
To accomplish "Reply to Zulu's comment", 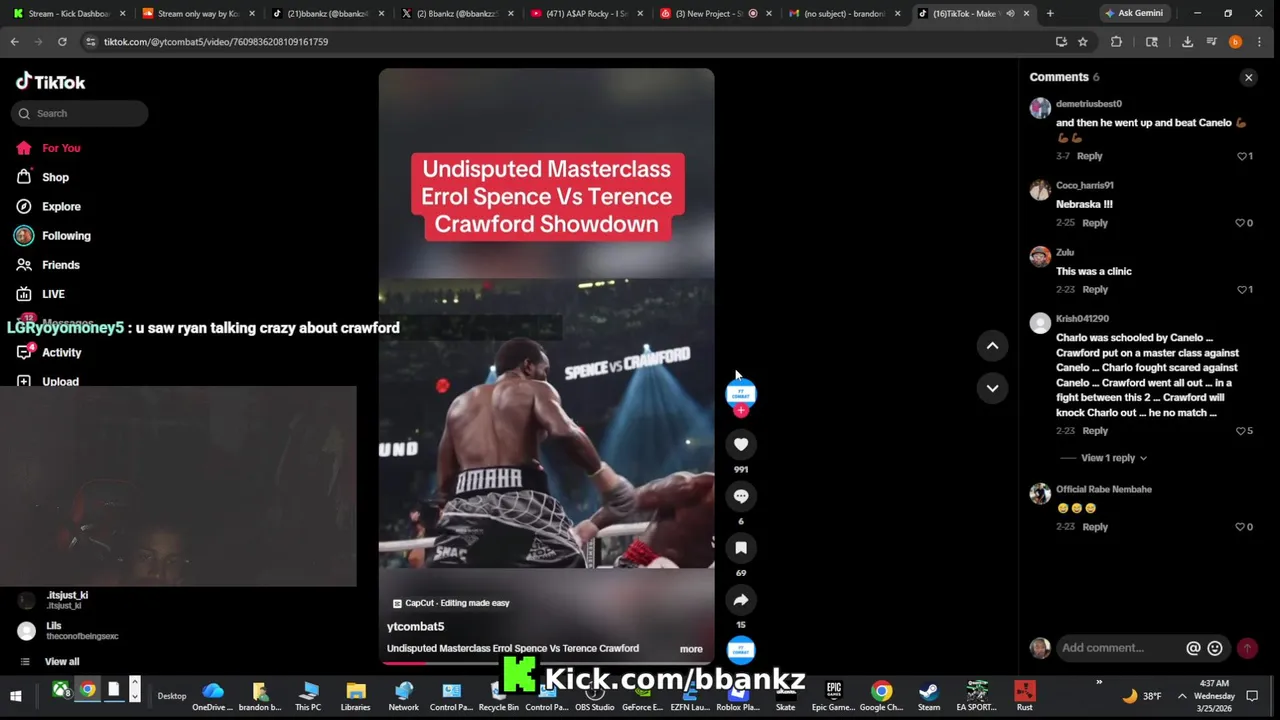I will point(1095,290).
